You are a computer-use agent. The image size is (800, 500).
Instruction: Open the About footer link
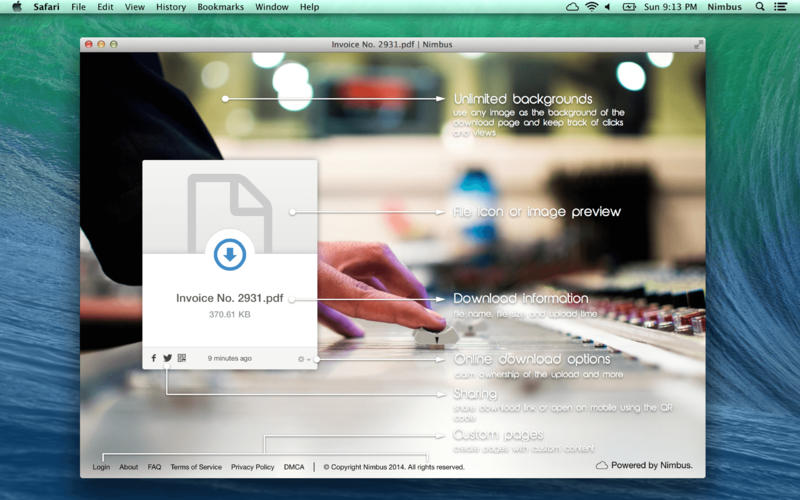pyautogui.click(x=129, y=467)
